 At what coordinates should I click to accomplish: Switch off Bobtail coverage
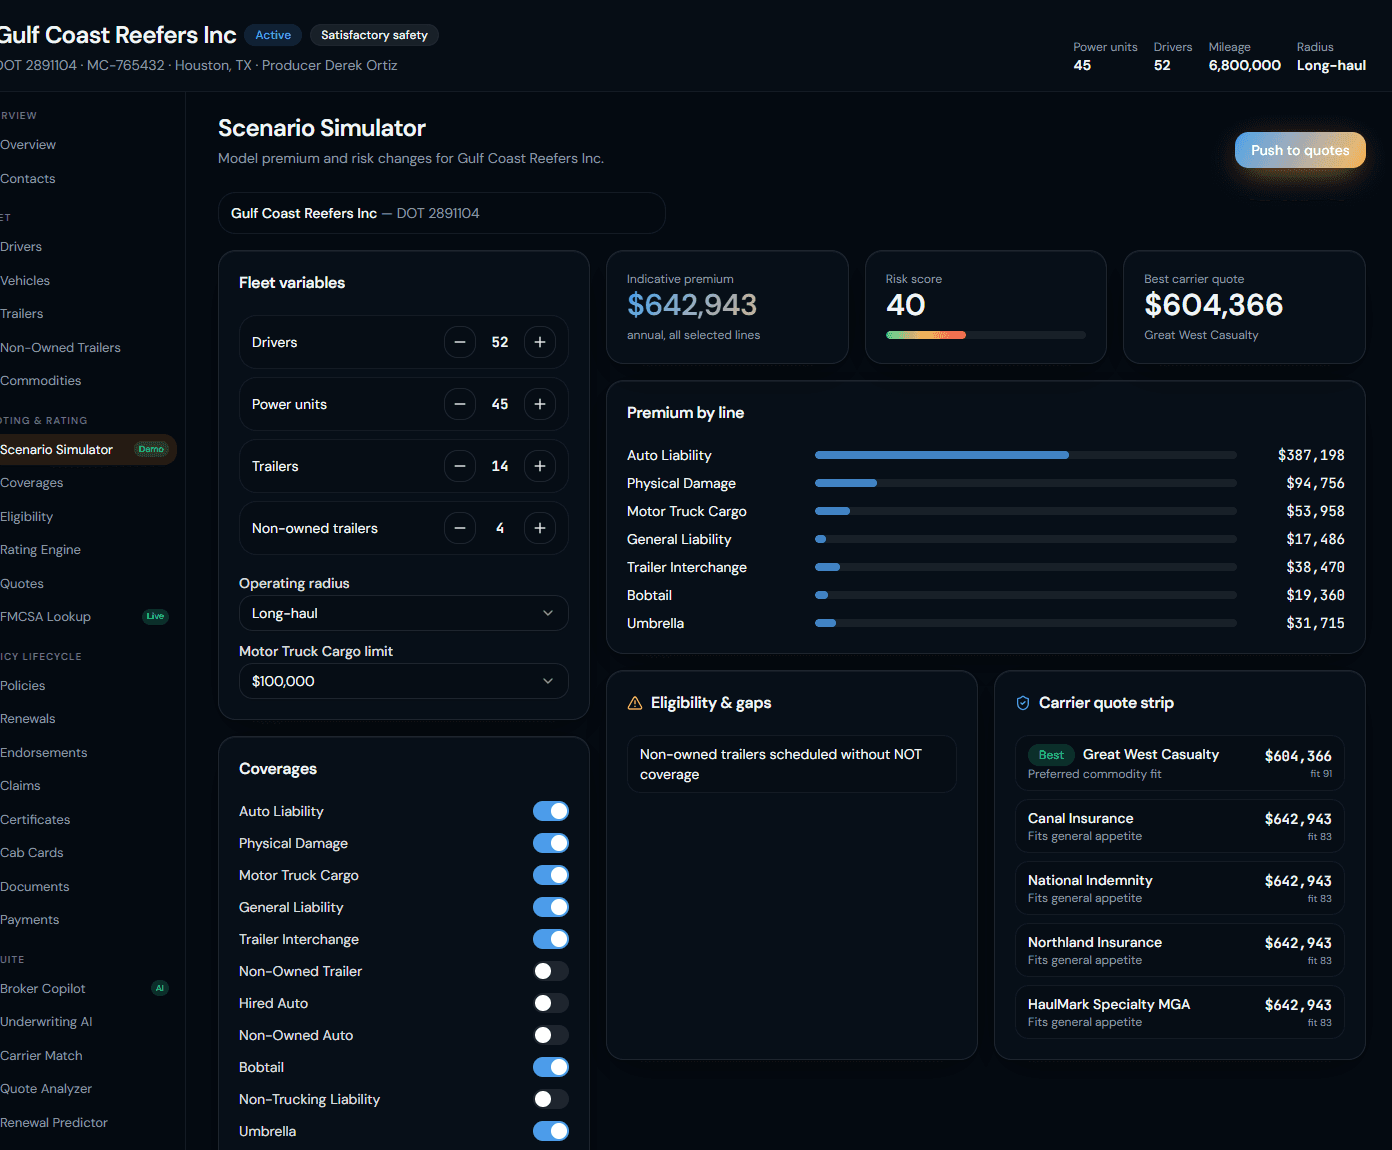click(551, 1067)
